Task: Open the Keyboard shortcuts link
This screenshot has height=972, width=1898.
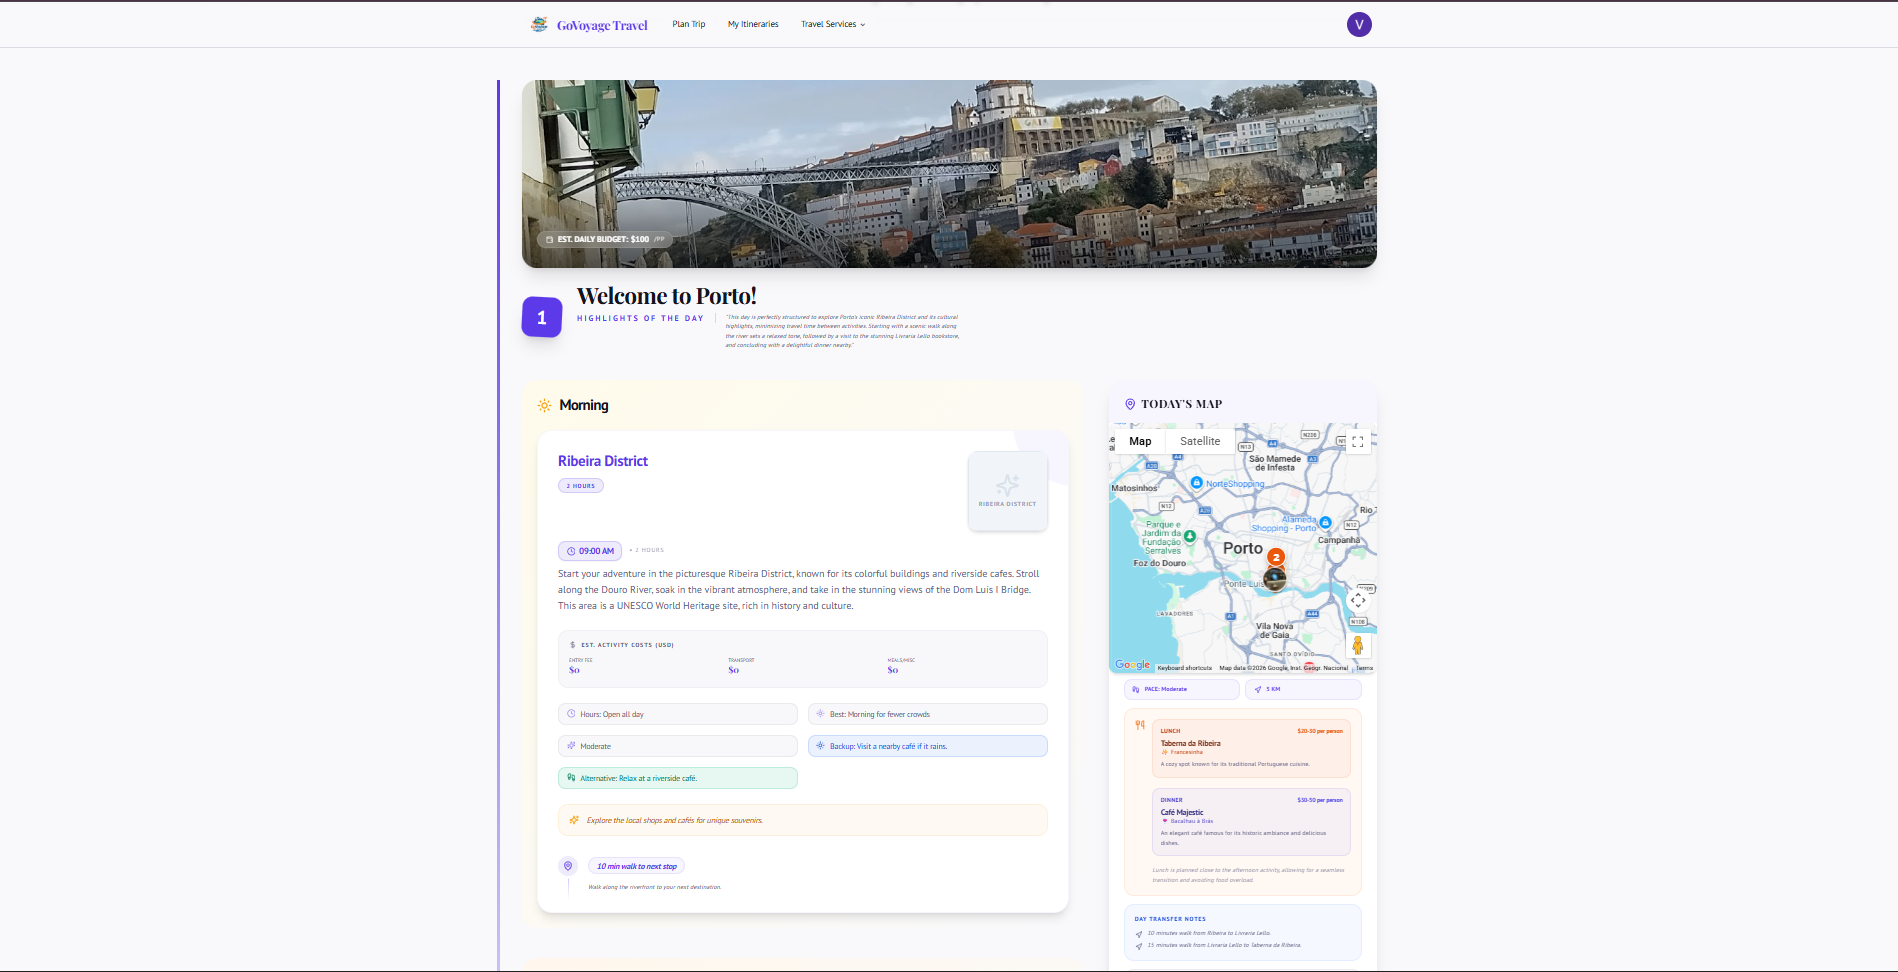Action: coord(1186,668)
